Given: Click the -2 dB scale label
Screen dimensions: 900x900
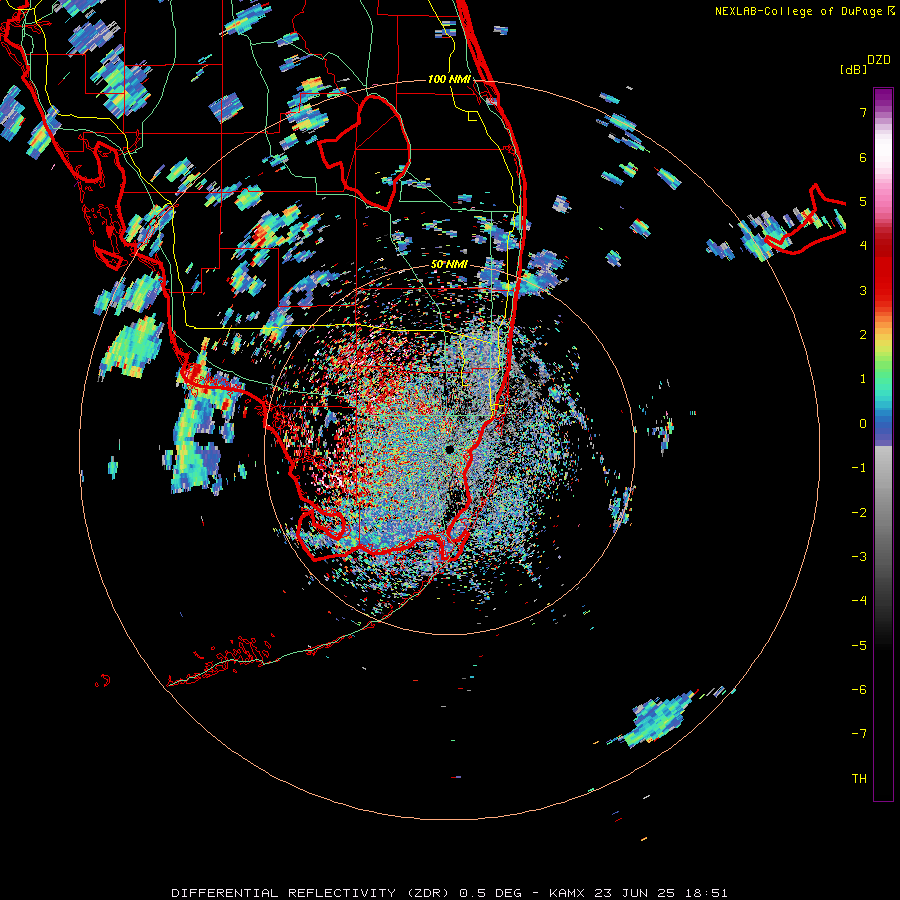Looking at the screenshot, I should point(859,513).
